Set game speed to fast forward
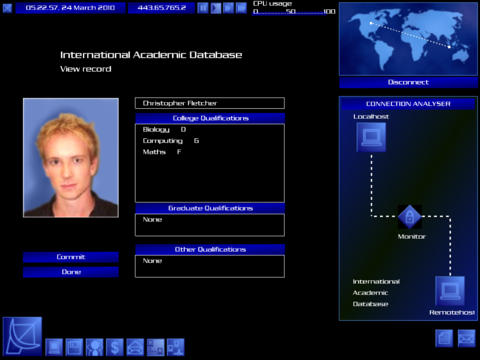 point(228,8)
